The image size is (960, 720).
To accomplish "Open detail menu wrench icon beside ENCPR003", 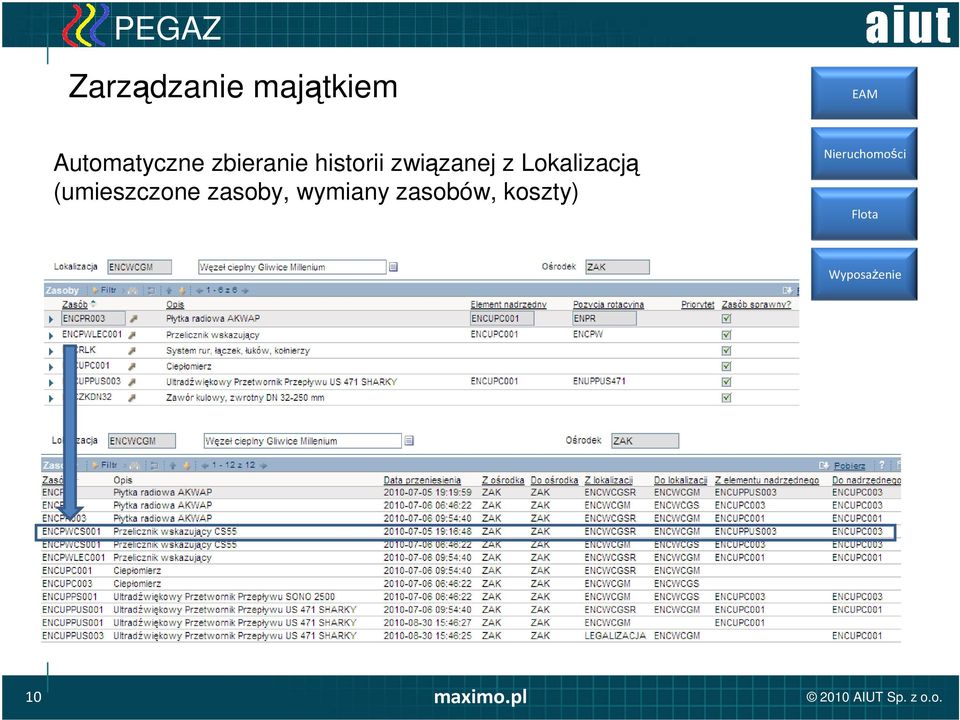I will coord(133,319).
